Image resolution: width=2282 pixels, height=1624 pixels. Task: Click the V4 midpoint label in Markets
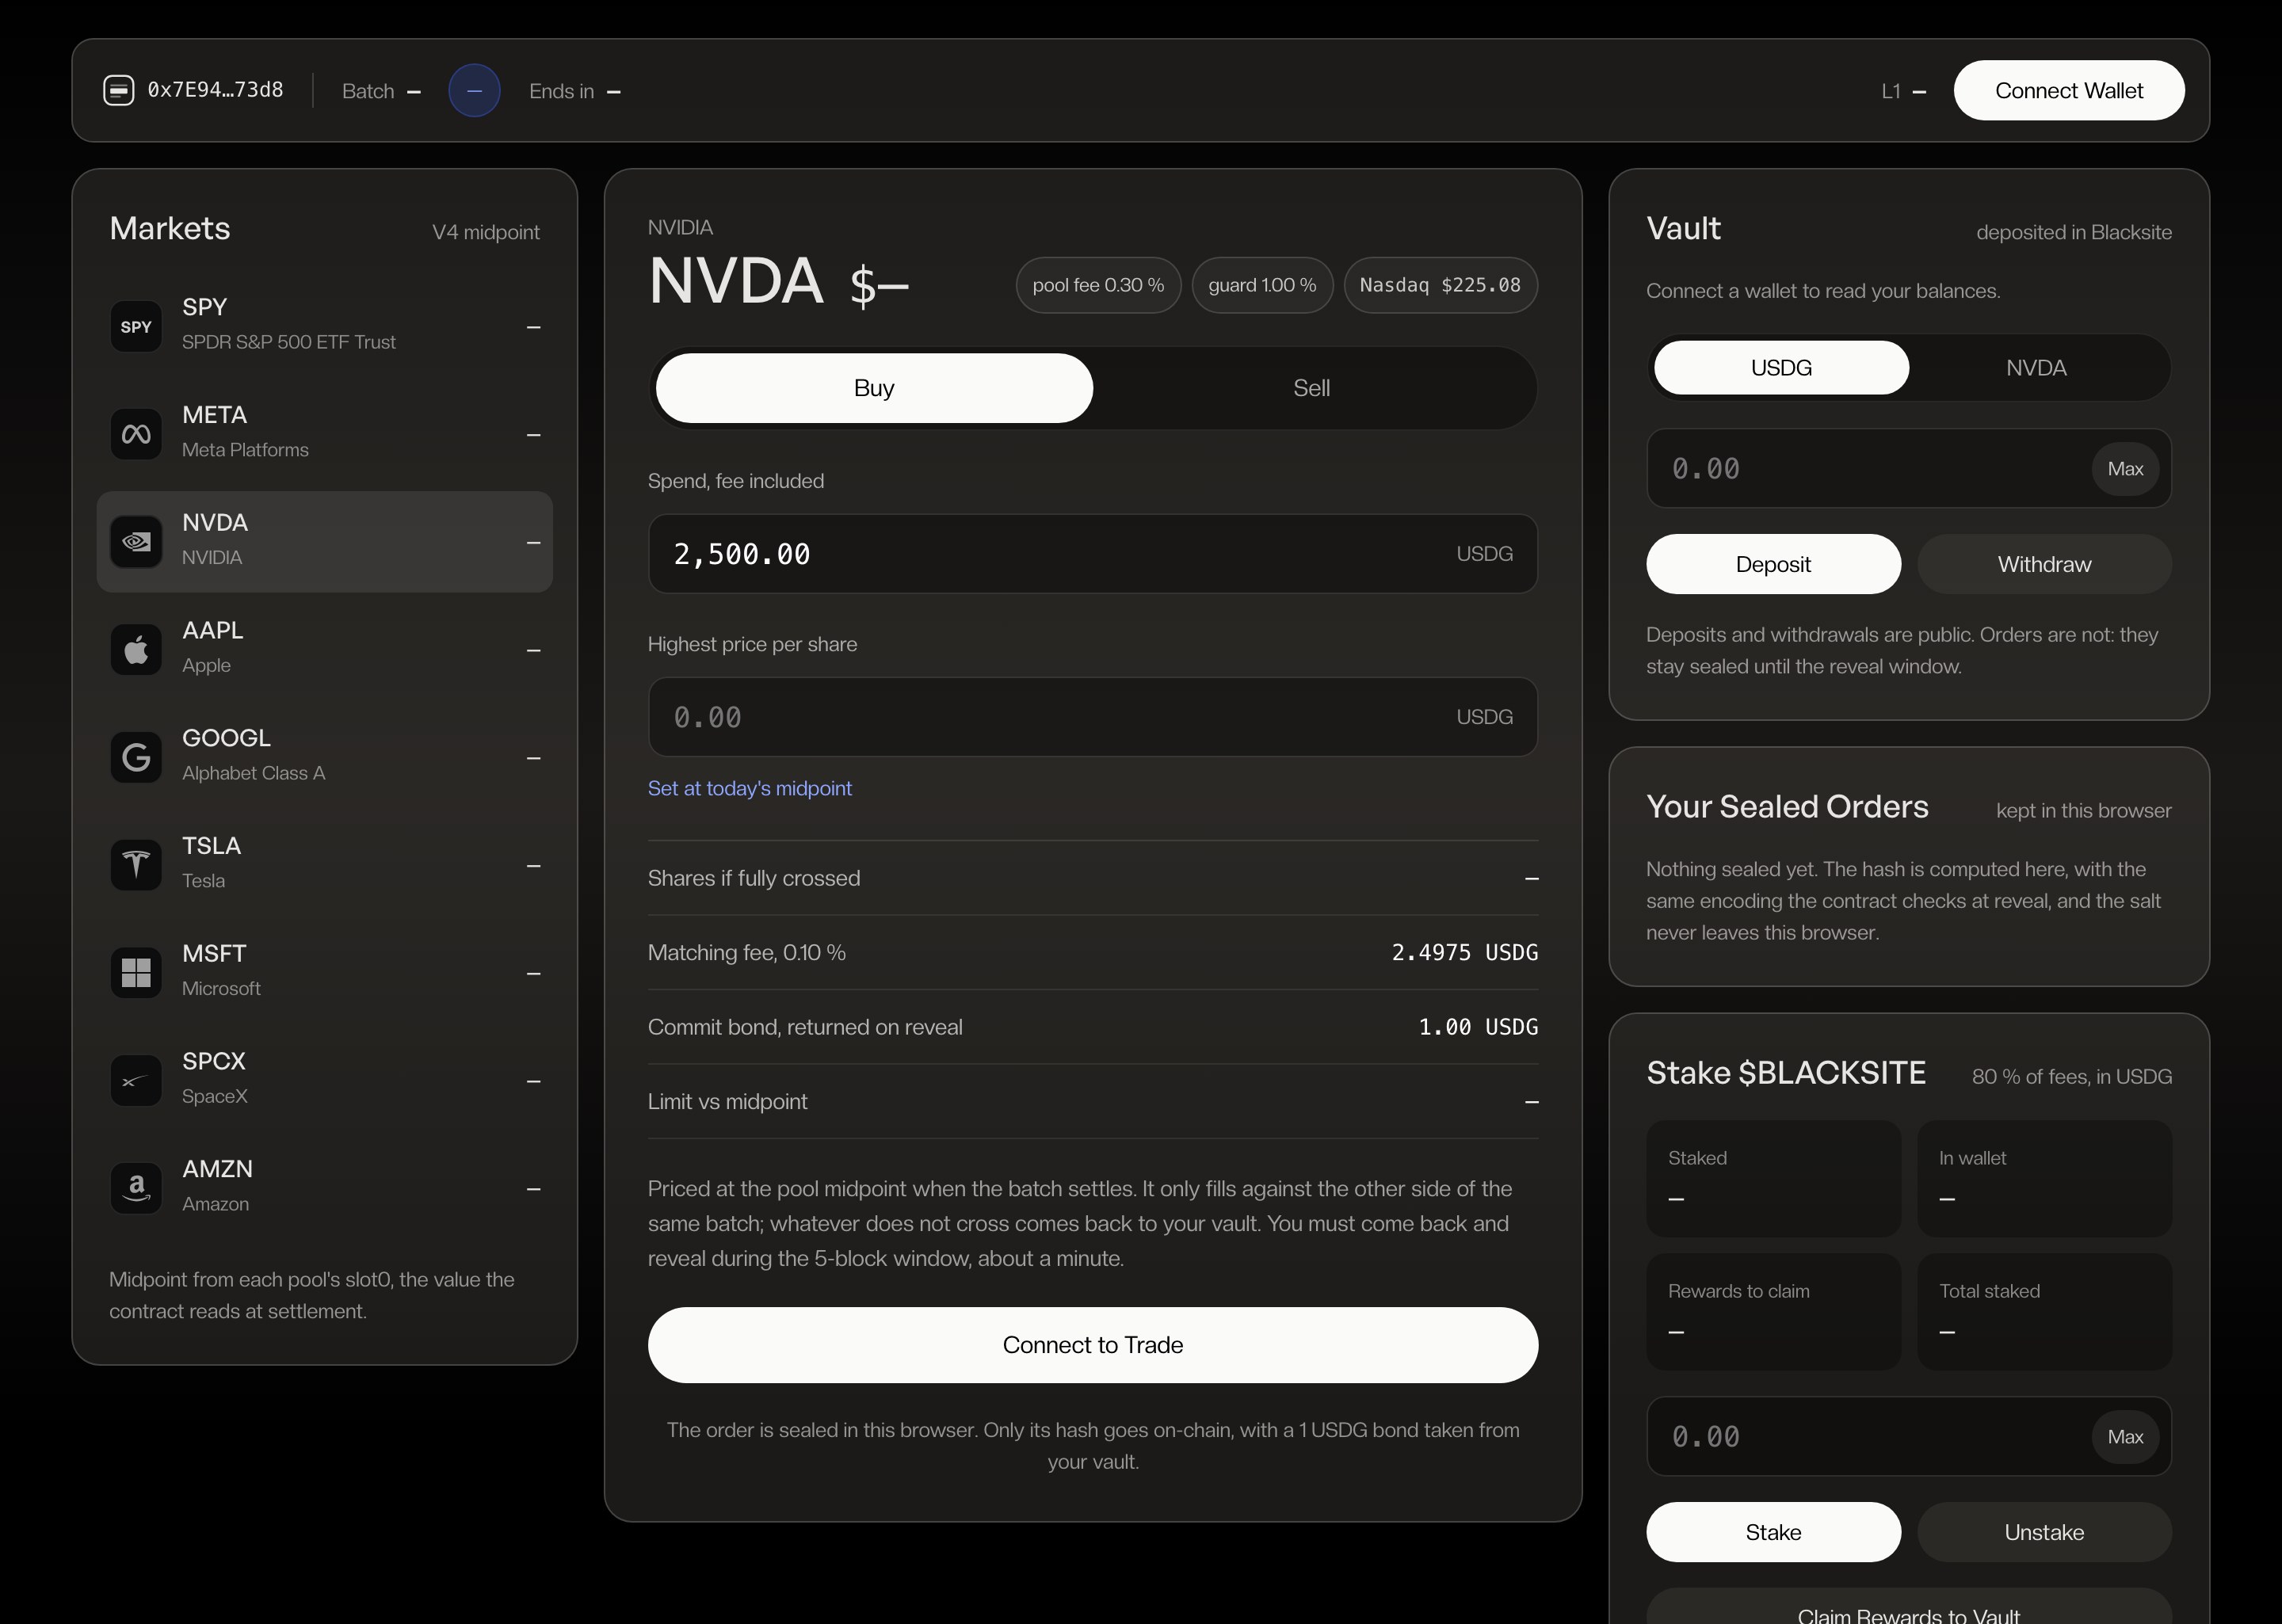tap(485, 232)
